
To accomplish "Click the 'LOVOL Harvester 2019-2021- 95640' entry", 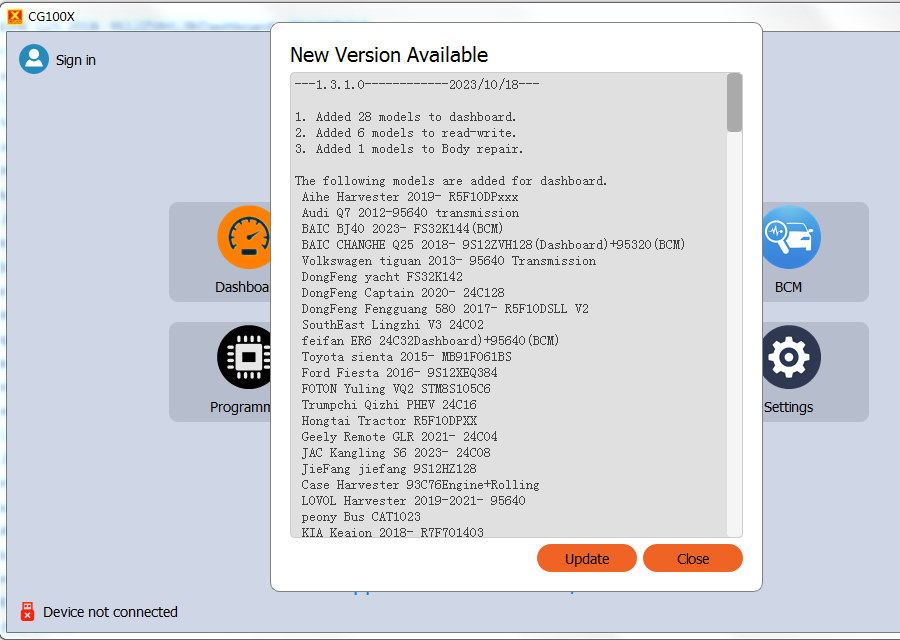I will (413, 503).
